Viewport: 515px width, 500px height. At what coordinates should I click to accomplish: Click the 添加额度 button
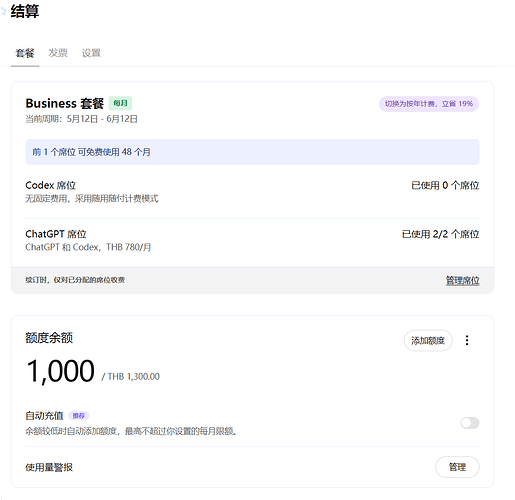click(428, 340)
